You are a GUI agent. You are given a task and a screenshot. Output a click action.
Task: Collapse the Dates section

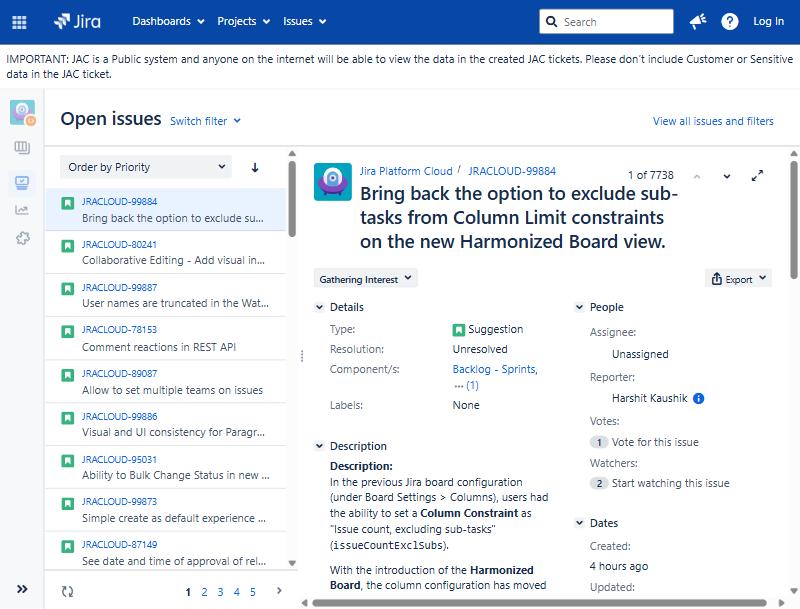pos(579,523)
